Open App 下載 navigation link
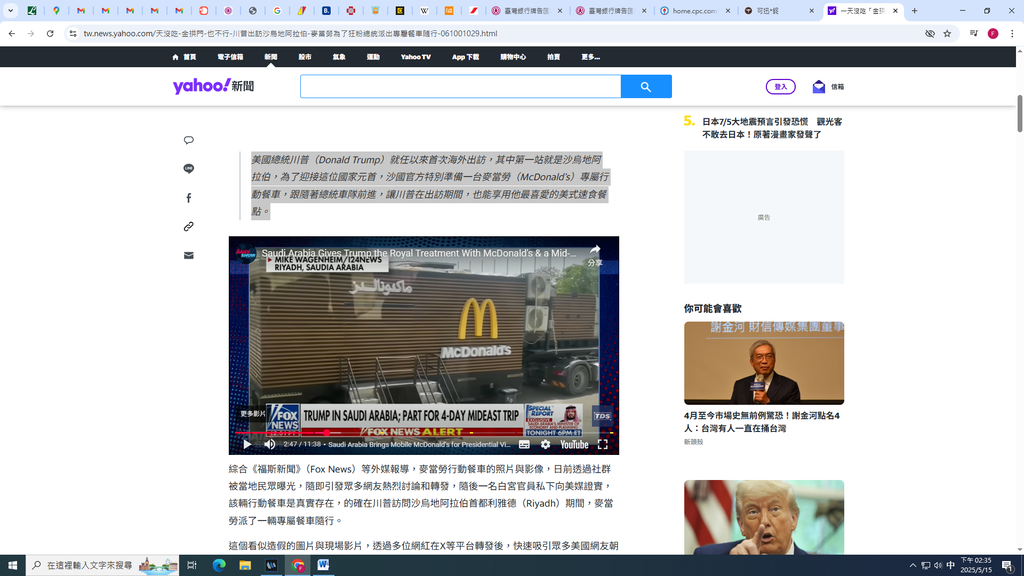The width and height of the screenshot is (1024, 576). pyautogui.click(x=466, y=57)
